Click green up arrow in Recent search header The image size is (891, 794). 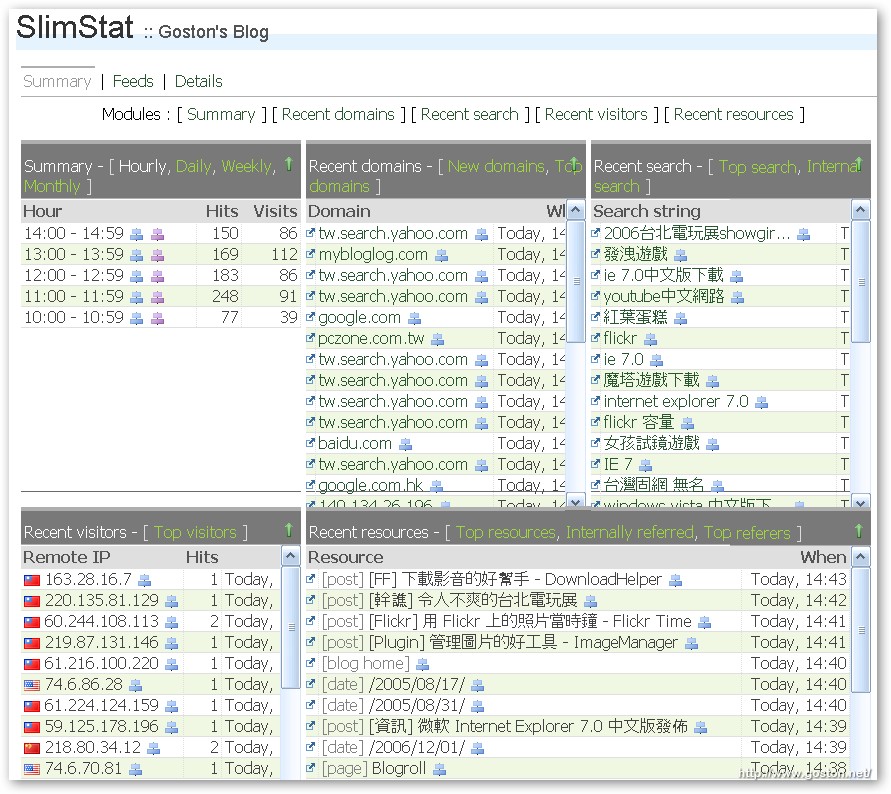click(x=859, y=164)
